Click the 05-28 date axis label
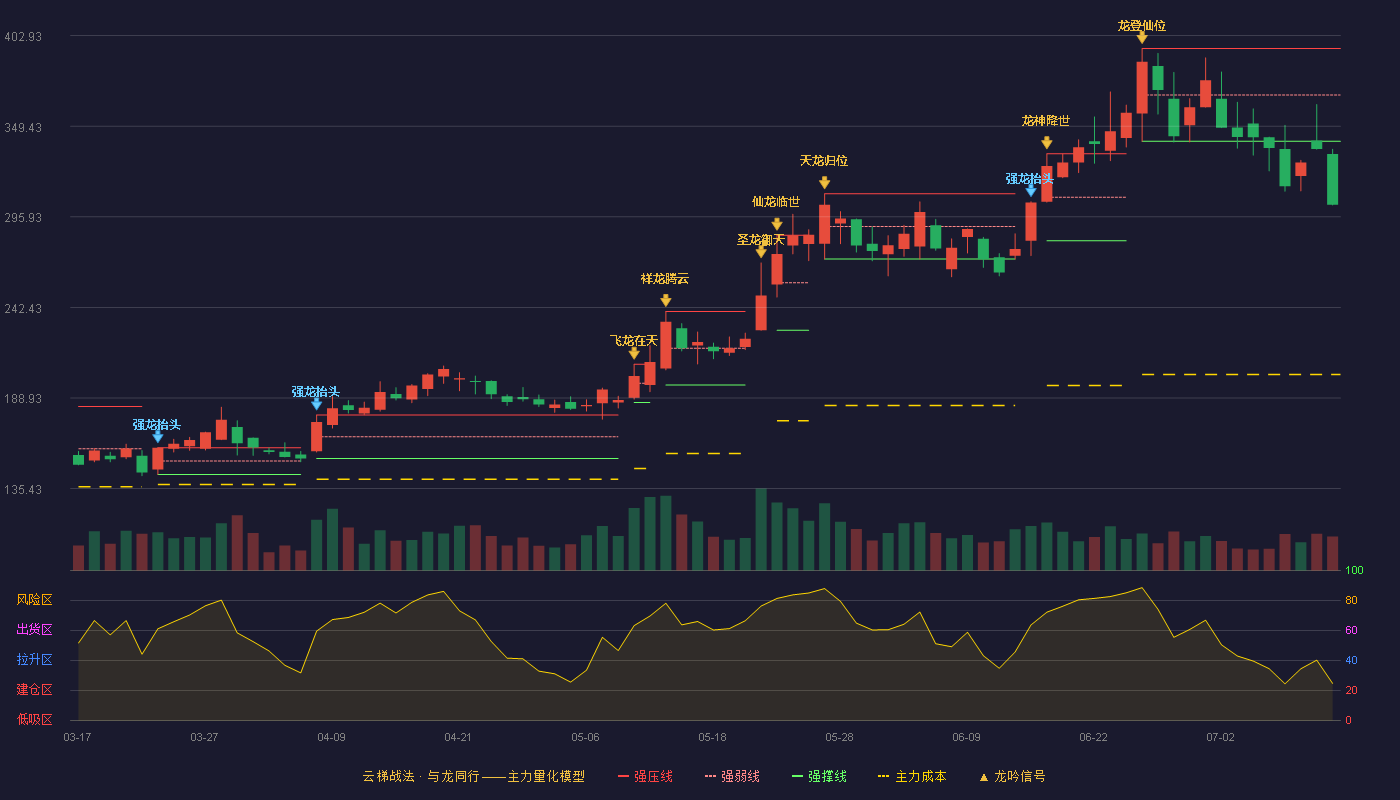Image resolution: width=1400 pixels, height=800 pixels. tap(839, 737)
